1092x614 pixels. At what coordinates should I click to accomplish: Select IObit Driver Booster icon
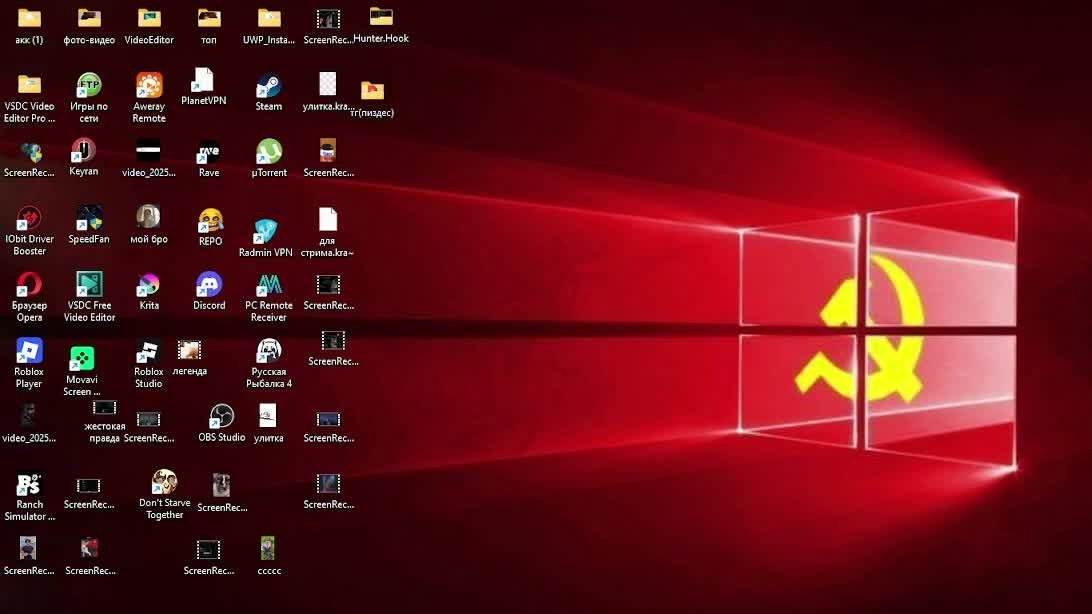tap(29, 218)
